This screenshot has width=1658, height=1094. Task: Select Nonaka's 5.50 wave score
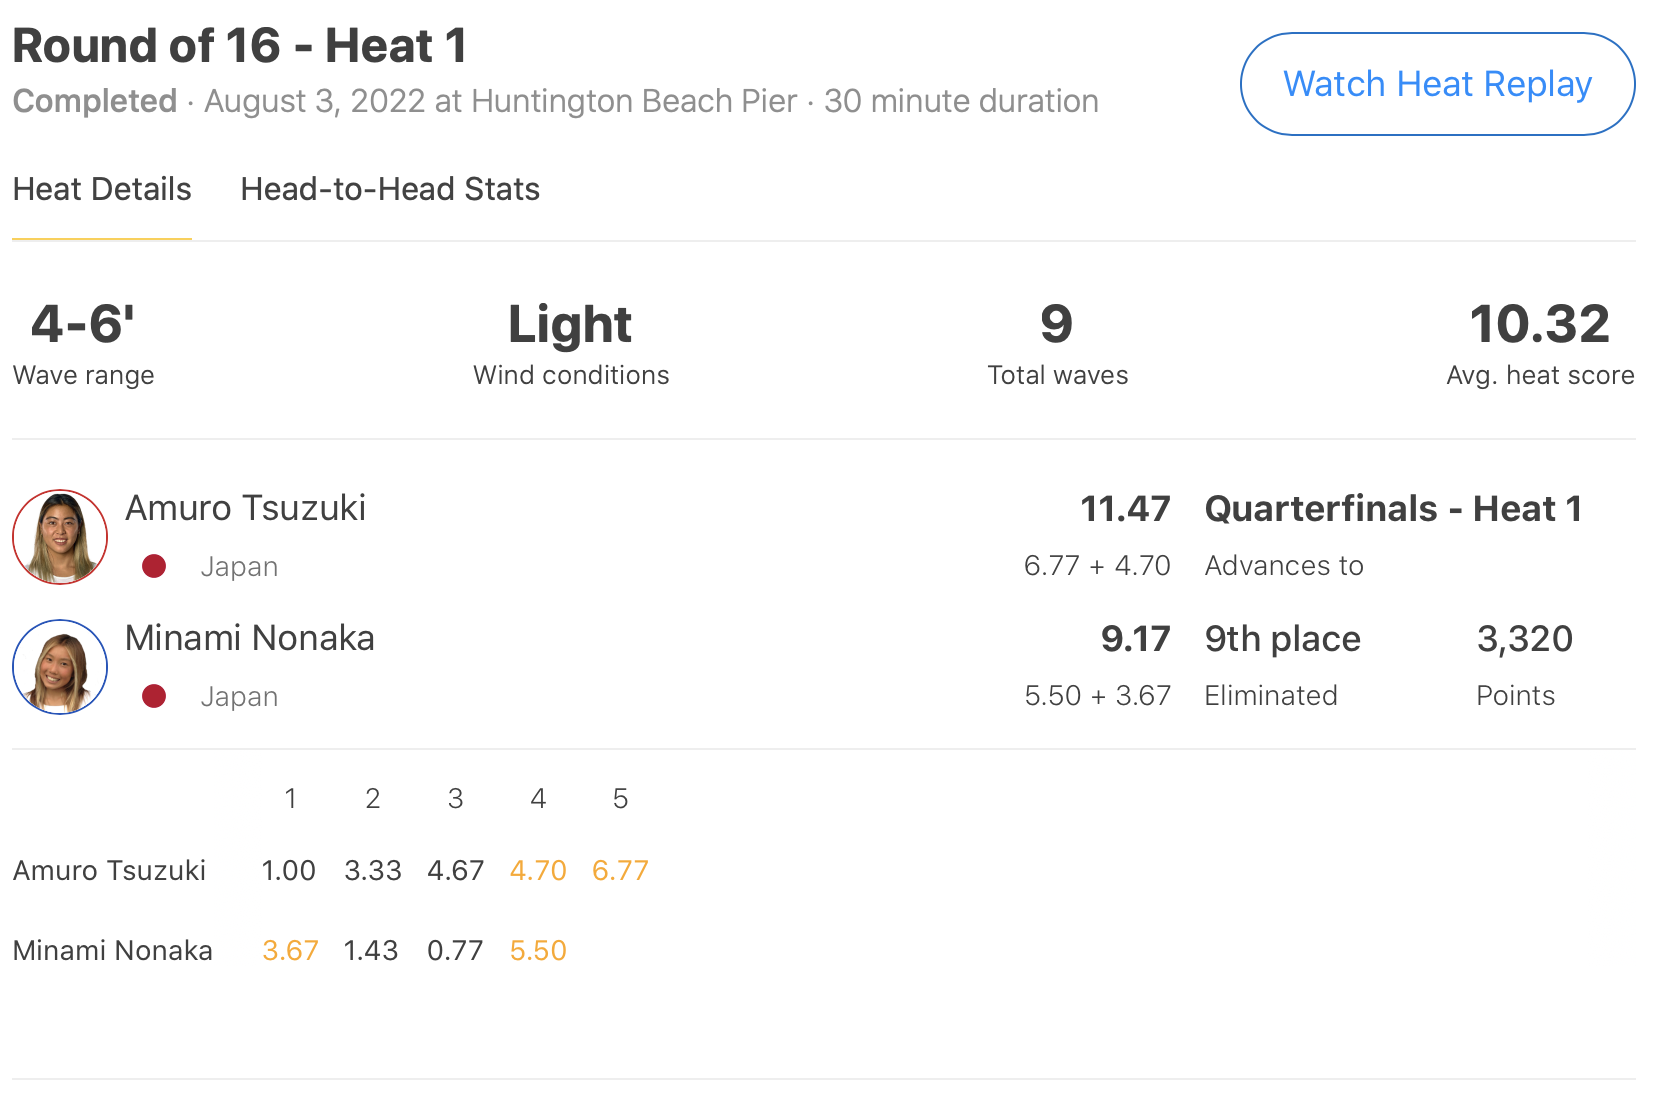pyautogui.click(x=538, y=950)
